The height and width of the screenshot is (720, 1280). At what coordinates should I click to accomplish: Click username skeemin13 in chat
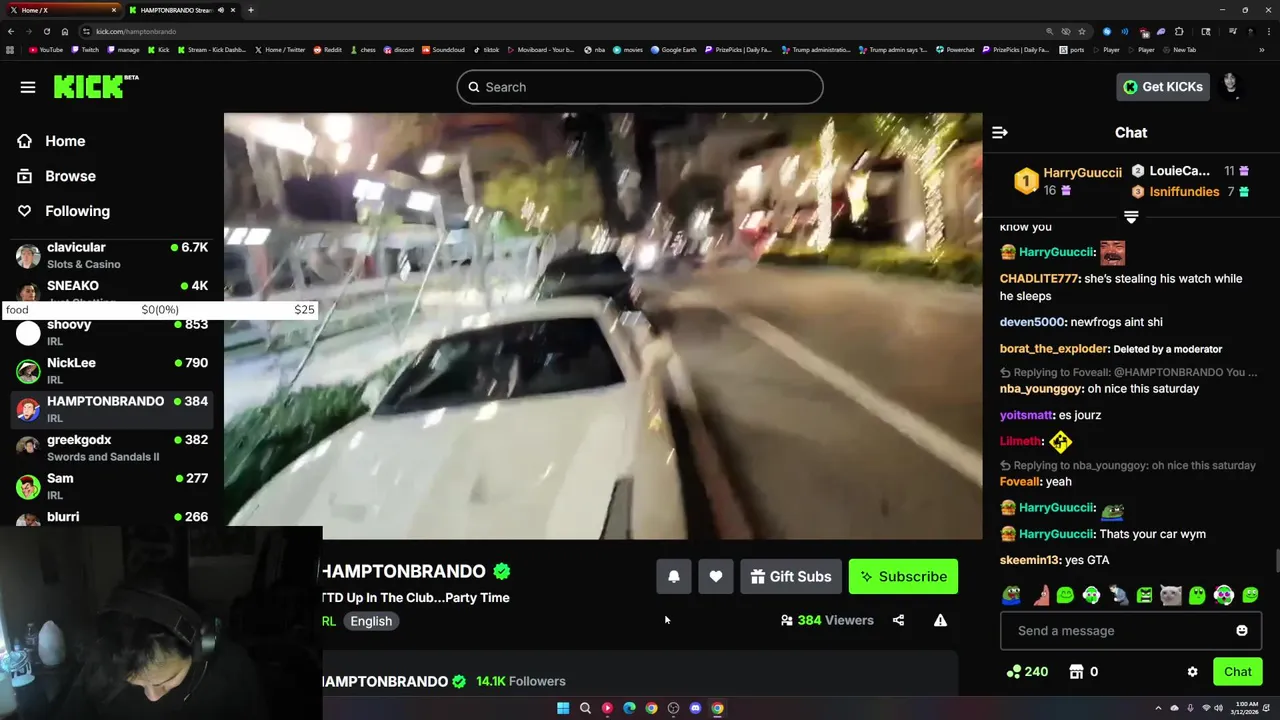[x=1029, y=560]
